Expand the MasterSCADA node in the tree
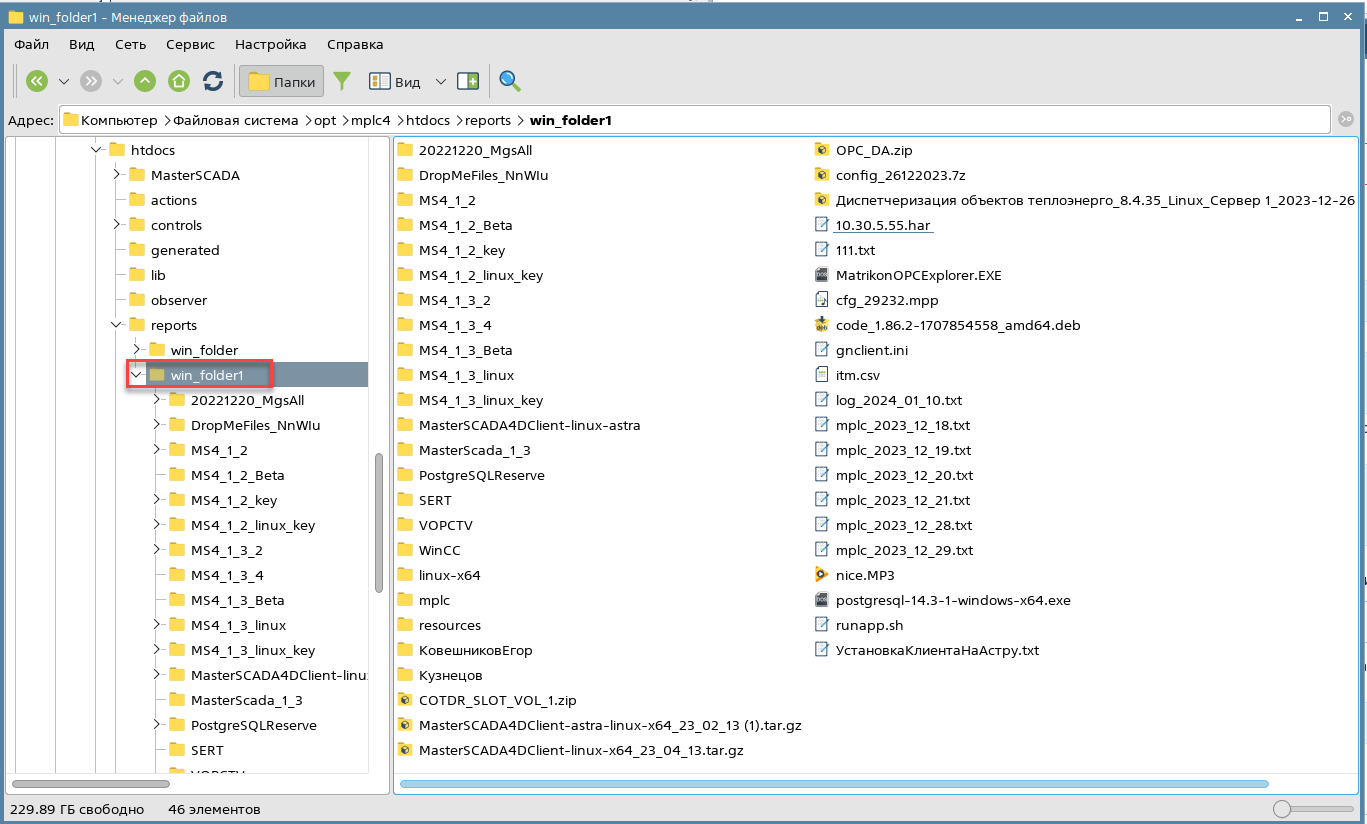 (x=117, y=175)
